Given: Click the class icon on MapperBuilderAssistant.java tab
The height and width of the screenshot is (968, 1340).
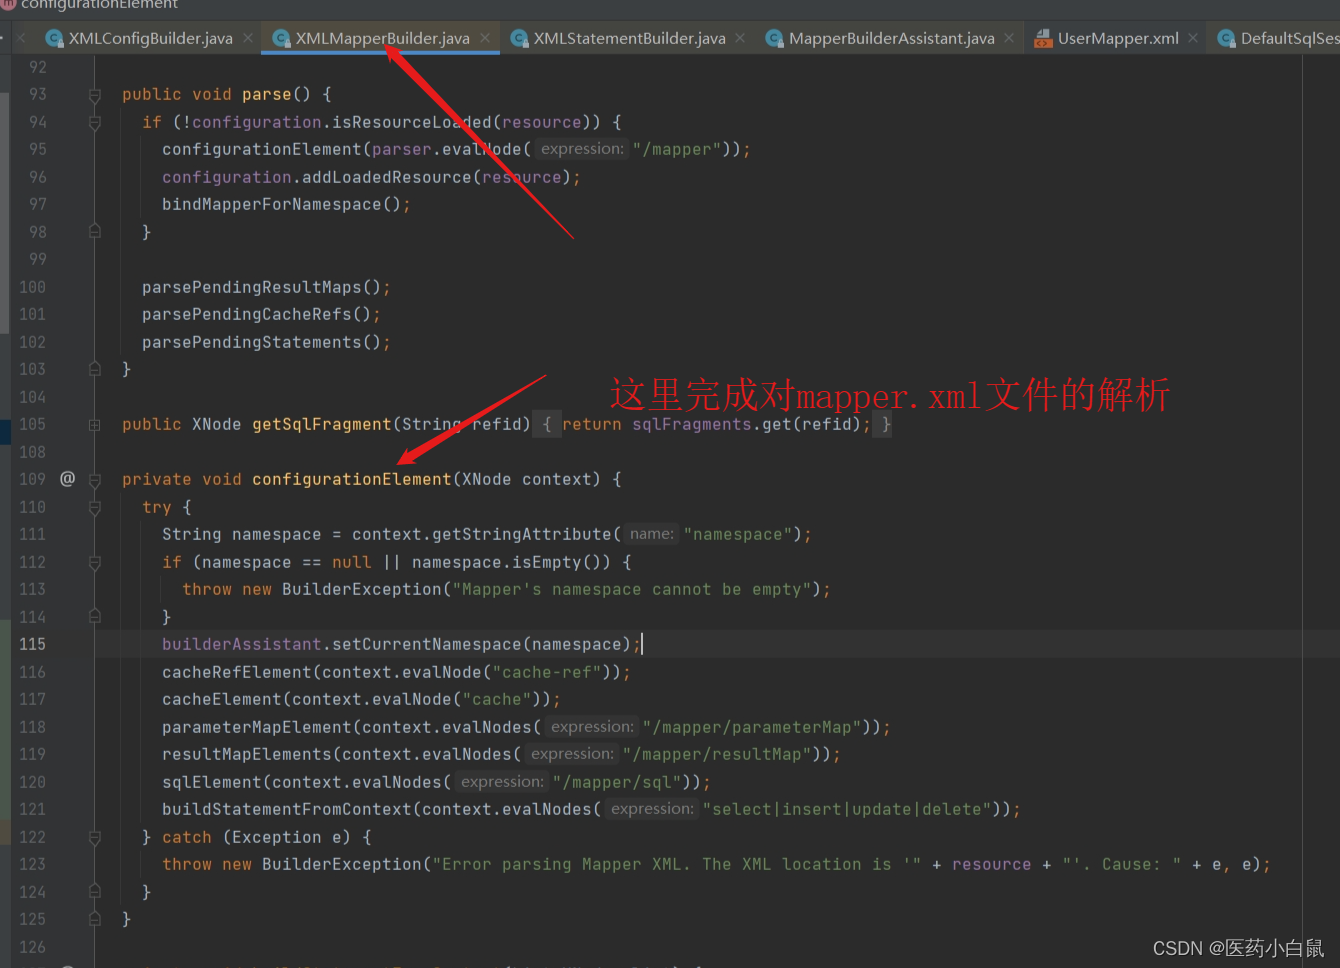Looking at the screenshot, I should point(774,39).
